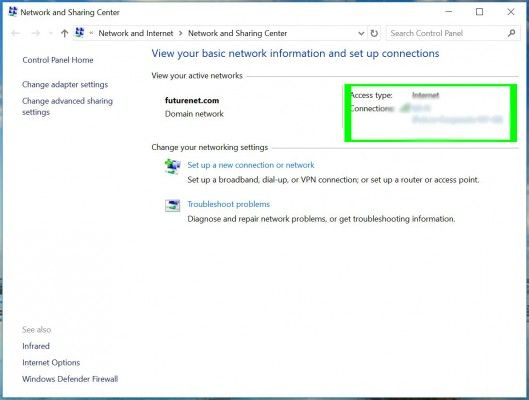The width and height of the screenshot is (529, 400).
Task: Click the Back navigation arrow
Action: tap(16, 33)
